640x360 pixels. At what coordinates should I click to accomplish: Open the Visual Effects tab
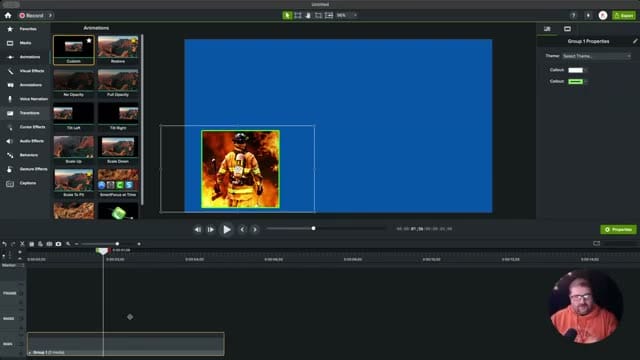(25, 71)
